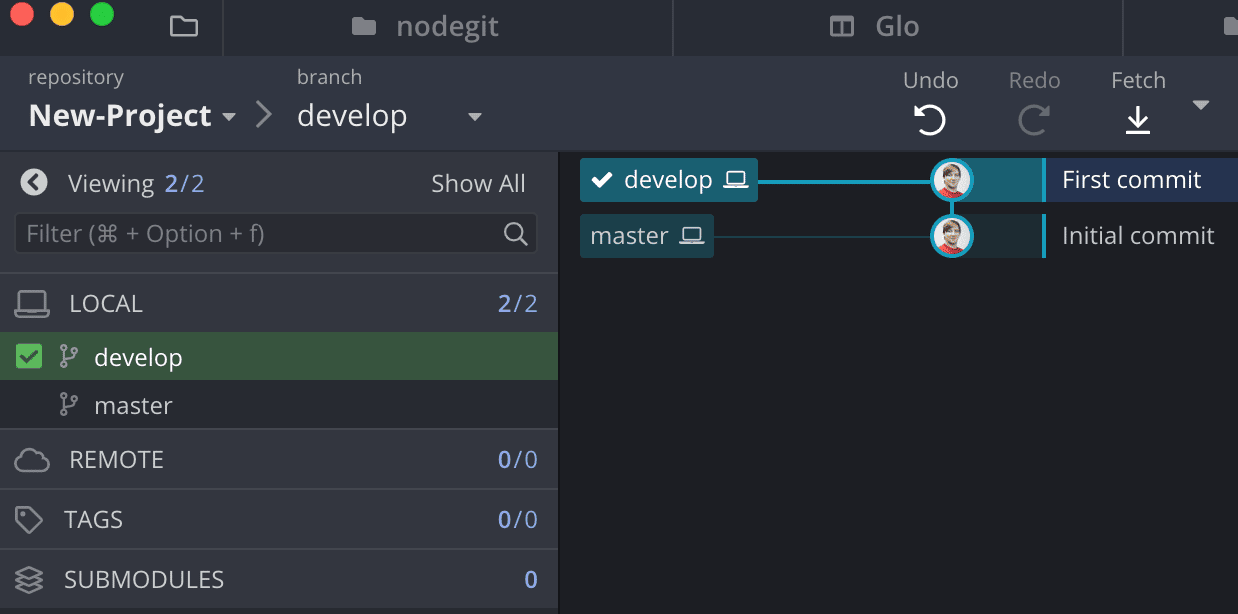Click the branch icon next to master
The height and width of the screenshot is (614, 1238).
68,404
